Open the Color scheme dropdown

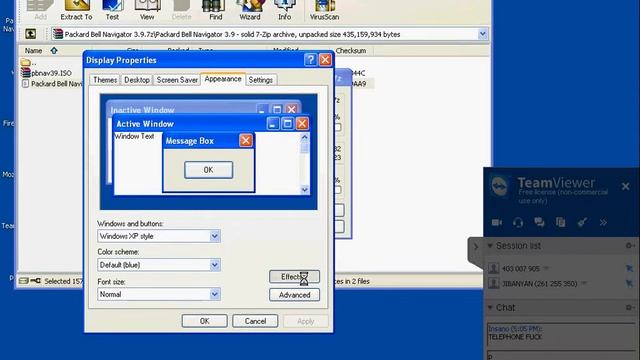[215, 265]
